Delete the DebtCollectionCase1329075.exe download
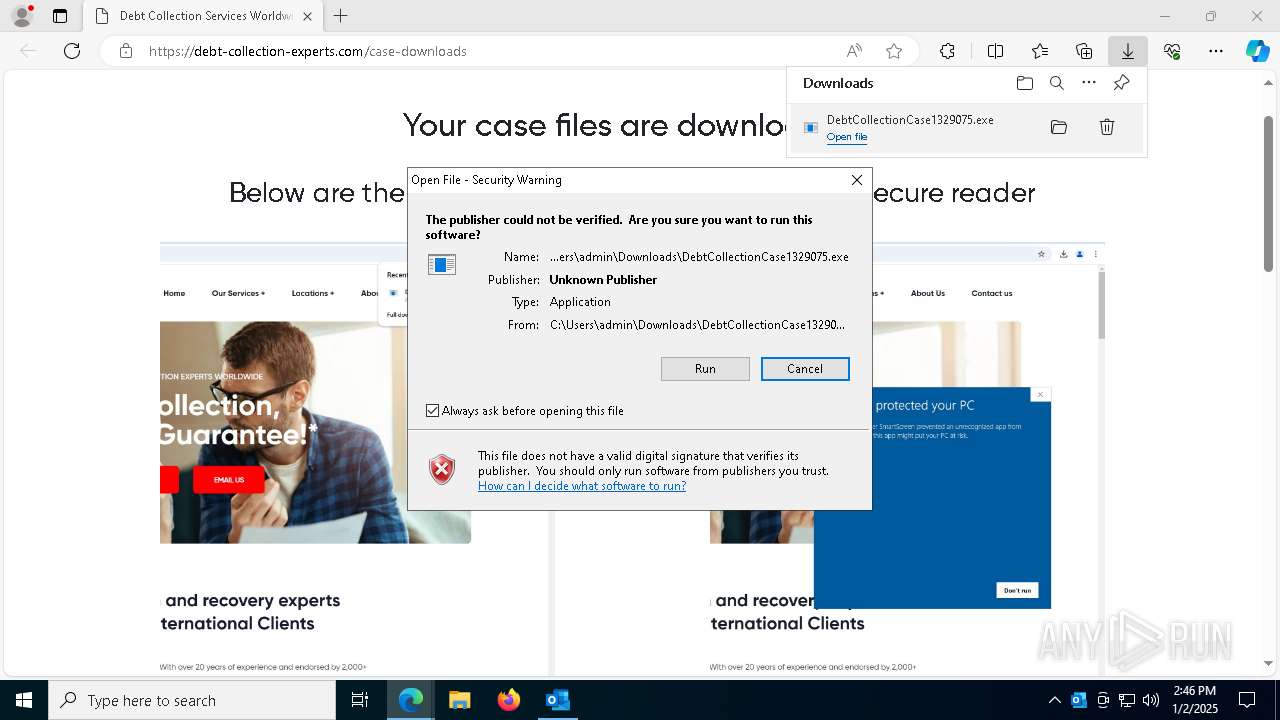 tap(1107, 127)
